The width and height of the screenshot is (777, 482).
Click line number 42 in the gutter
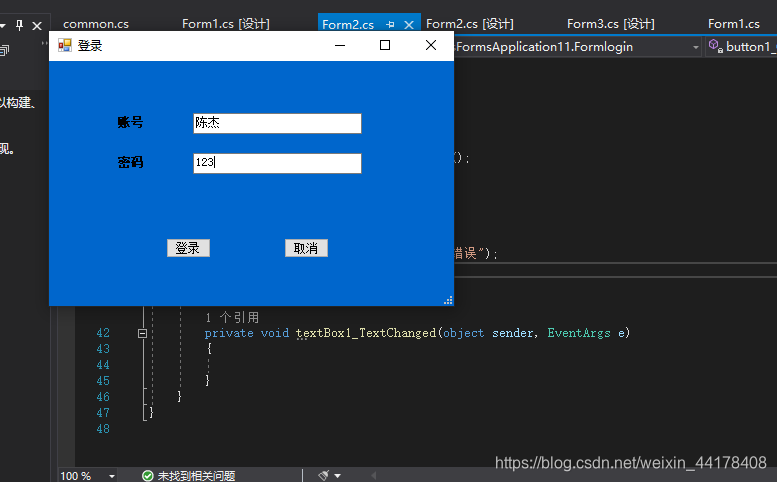click(x=103, y=333)
